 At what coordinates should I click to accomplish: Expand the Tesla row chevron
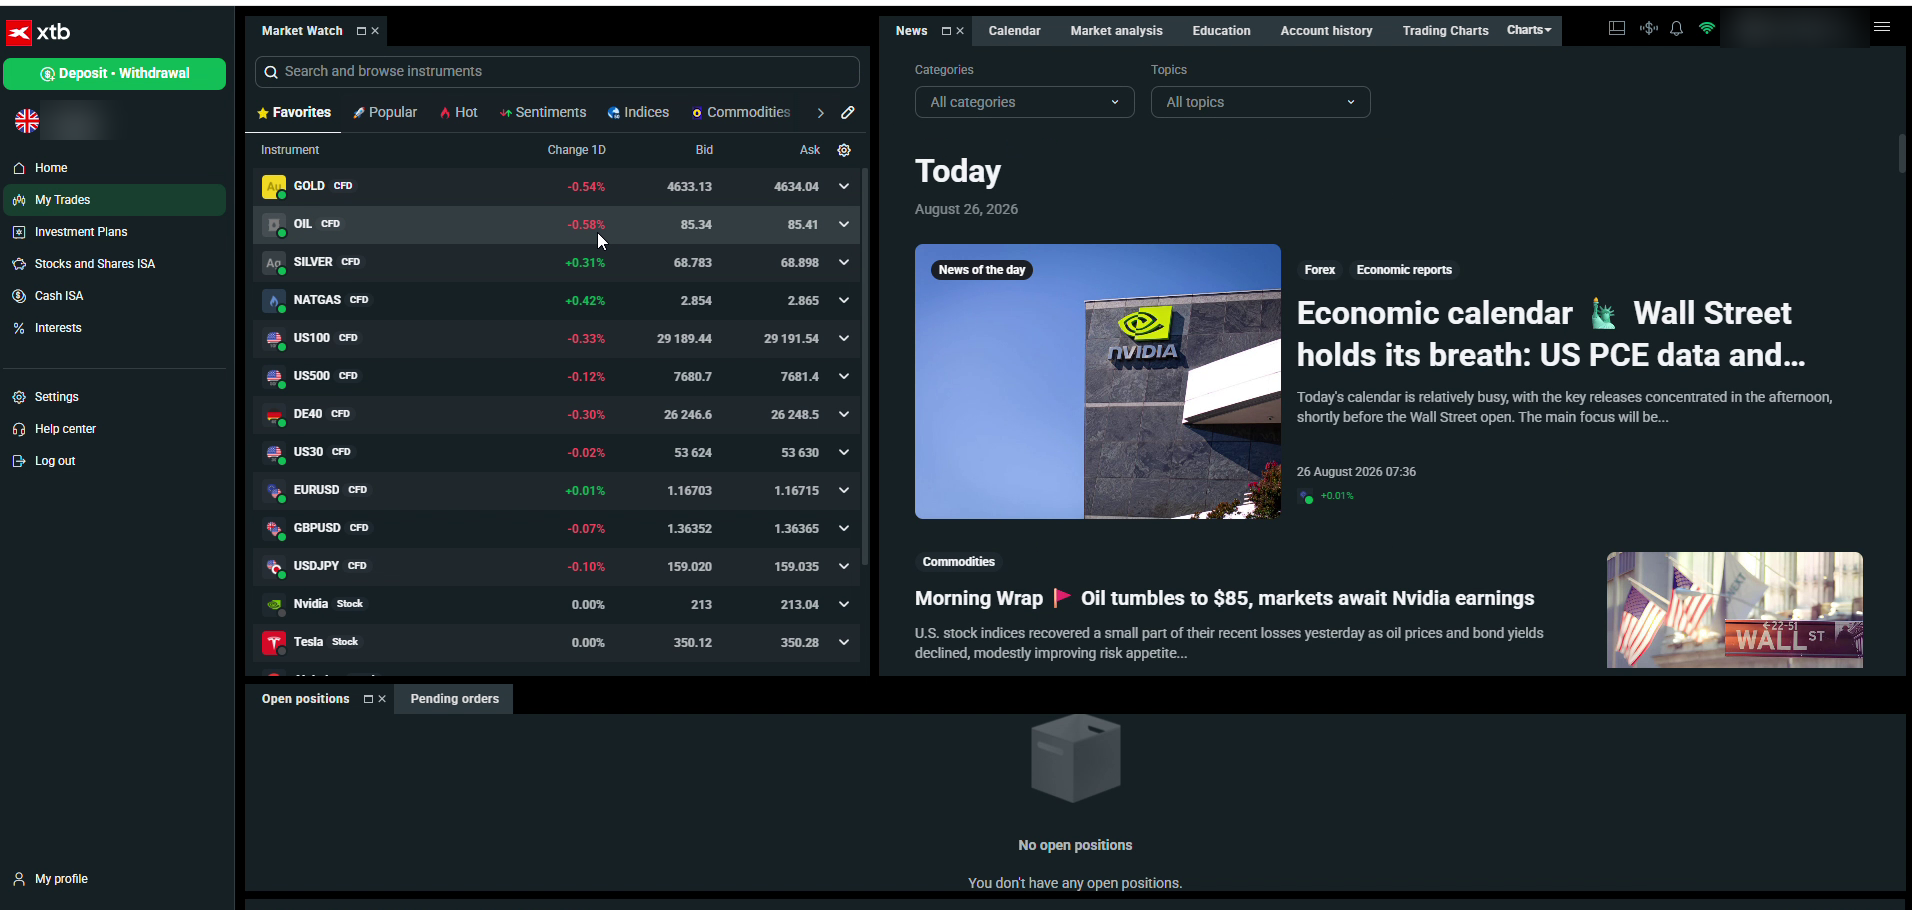pyautogui.click(x=844, y=643)
